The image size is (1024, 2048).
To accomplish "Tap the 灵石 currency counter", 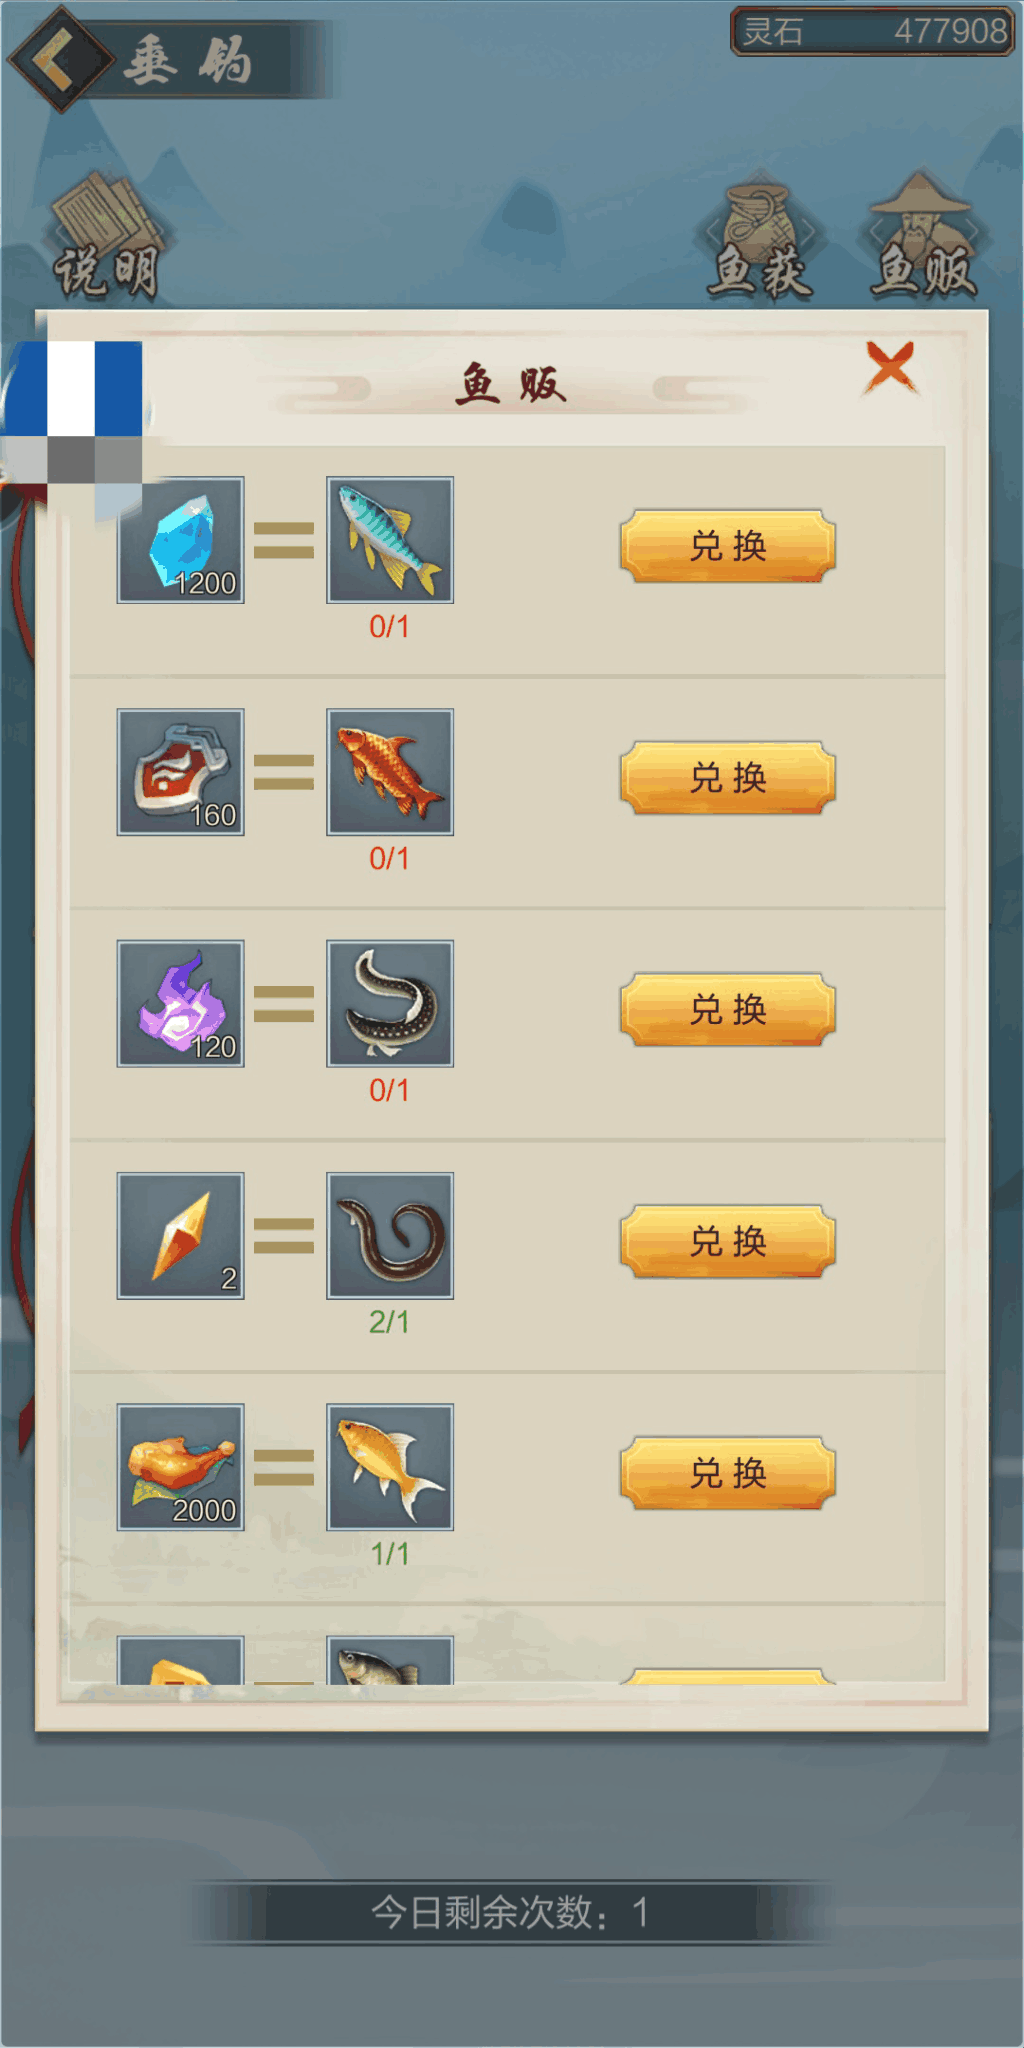I will tap(872, 31).
